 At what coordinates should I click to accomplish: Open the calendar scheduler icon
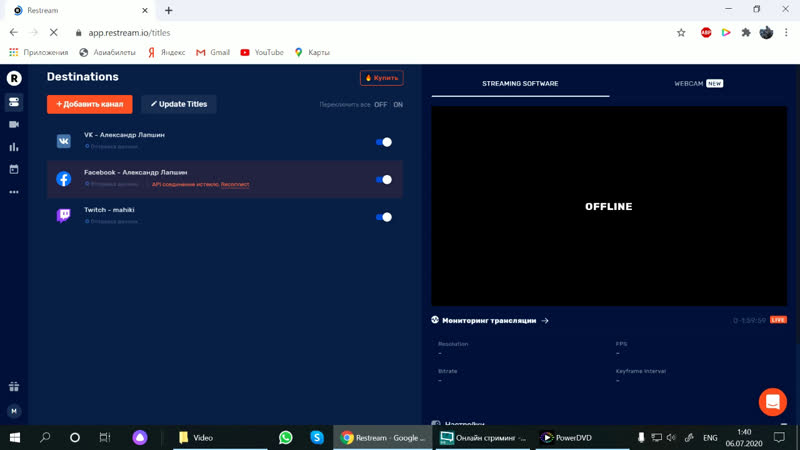click(14, 169)
